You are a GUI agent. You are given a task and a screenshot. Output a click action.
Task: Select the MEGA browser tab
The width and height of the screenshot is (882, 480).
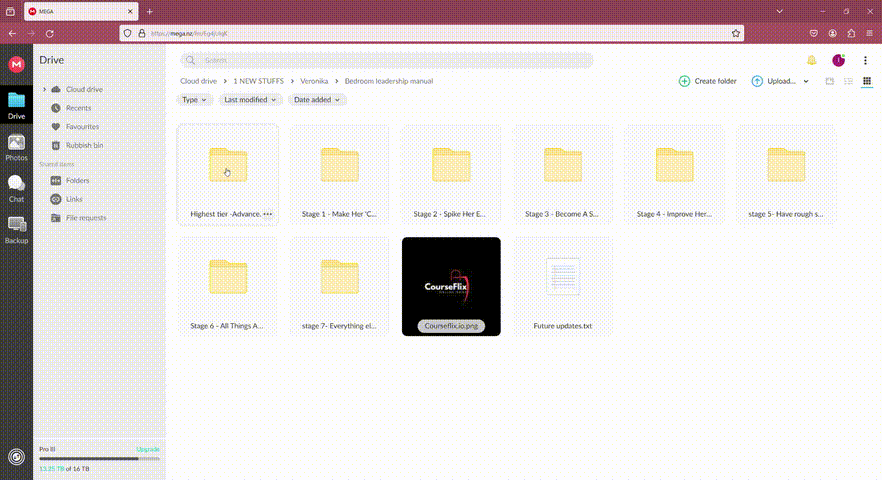(x=81, y=11)
